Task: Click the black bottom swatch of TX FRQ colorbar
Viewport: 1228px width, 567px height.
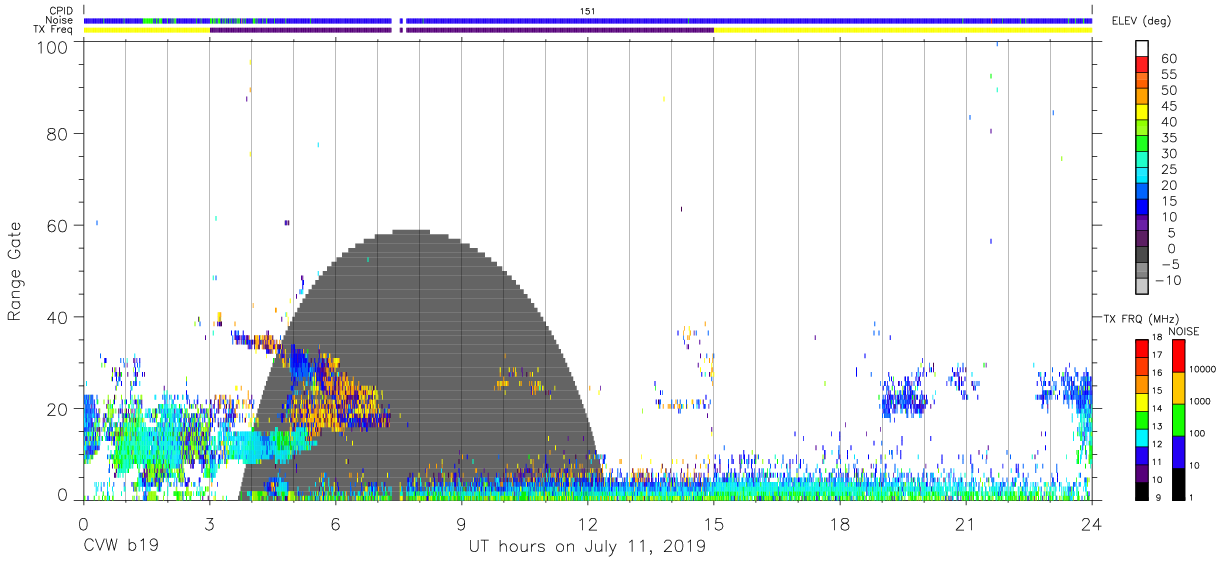Action: [x=1141, y=490]
